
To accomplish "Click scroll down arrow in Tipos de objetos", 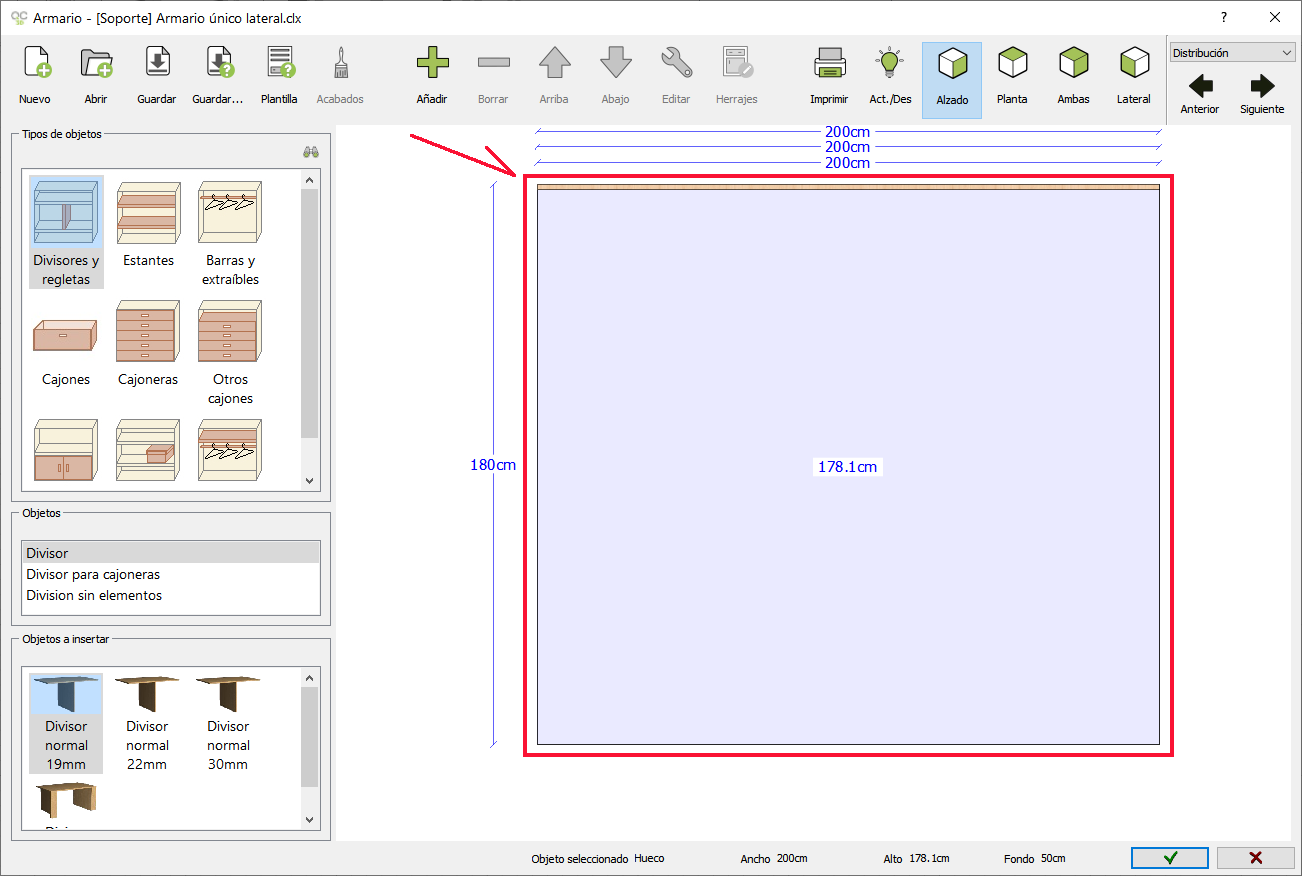I will [309, 481].
